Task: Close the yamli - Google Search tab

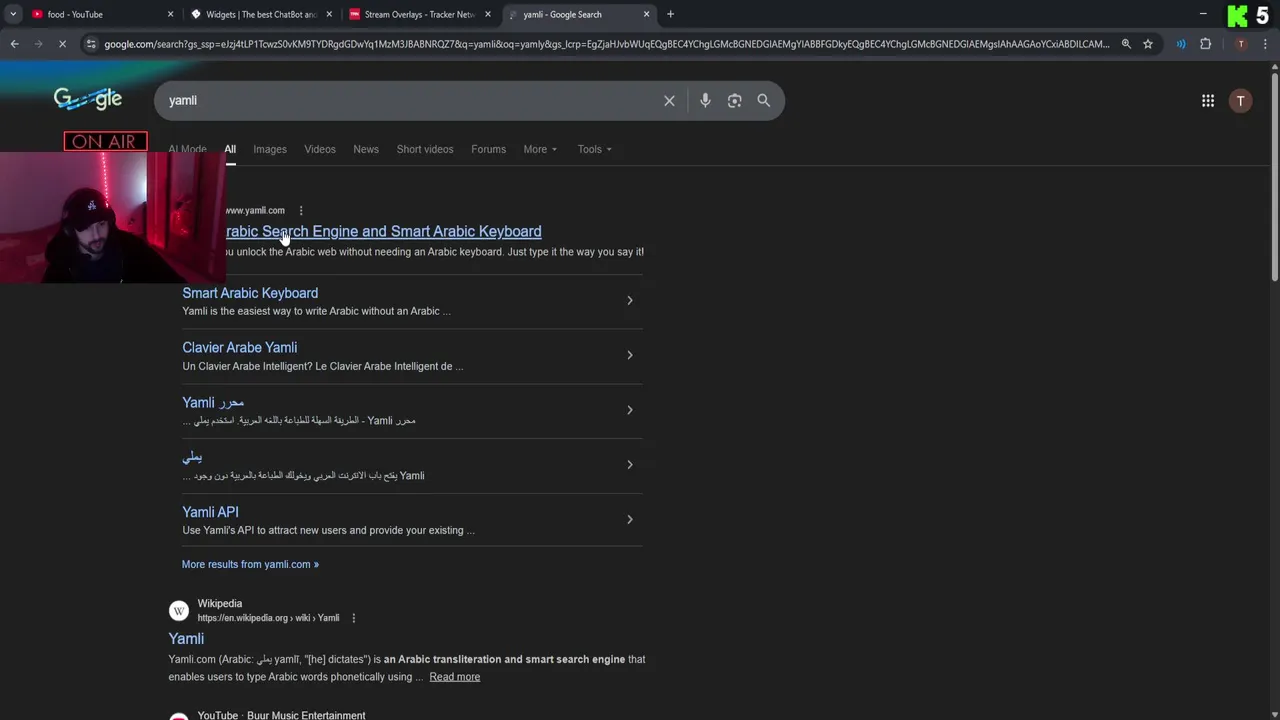Action: pyautogui.click(x=646, y=14)
